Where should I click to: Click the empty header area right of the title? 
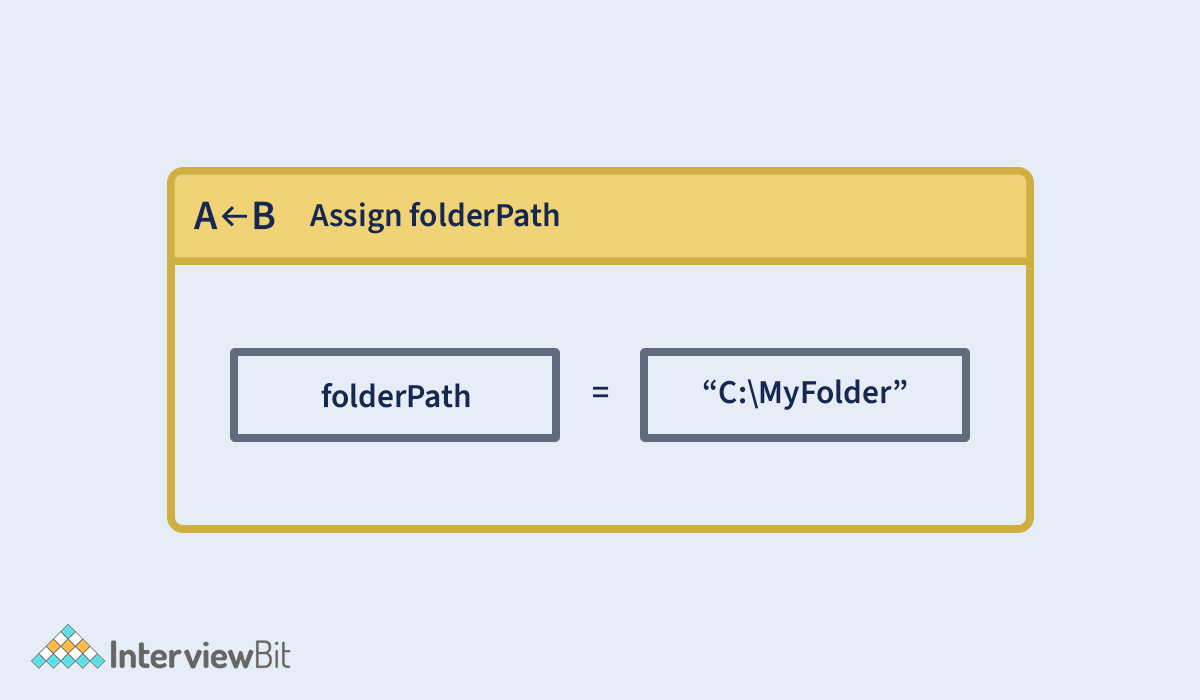click(x=793, y=216)
